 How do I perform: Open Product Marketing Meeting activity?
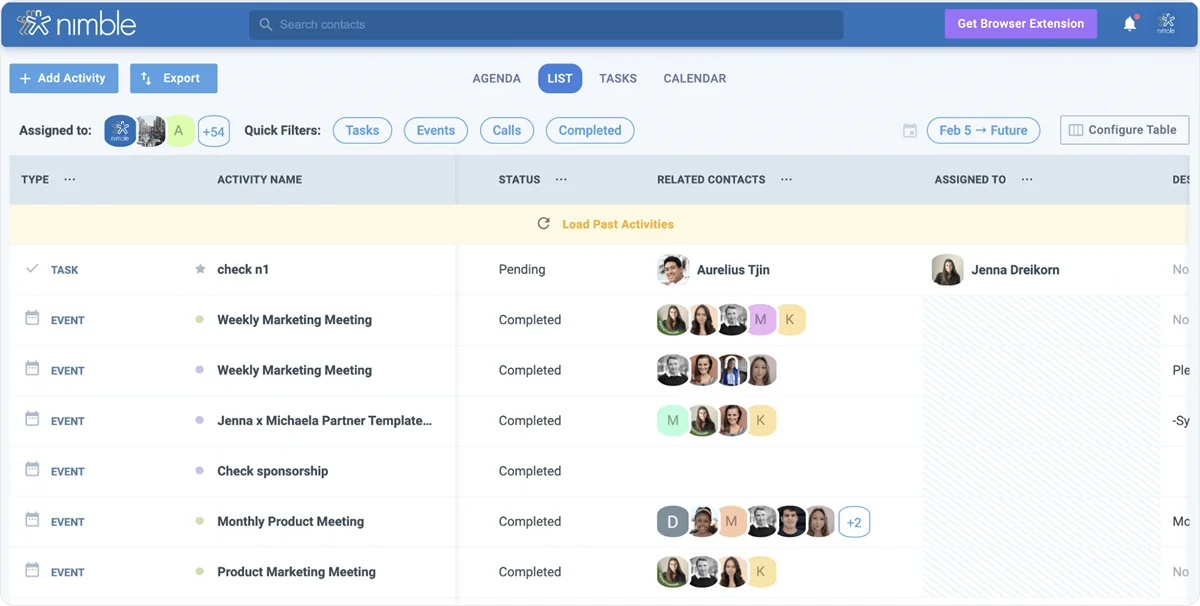click(x=297, y=572)
